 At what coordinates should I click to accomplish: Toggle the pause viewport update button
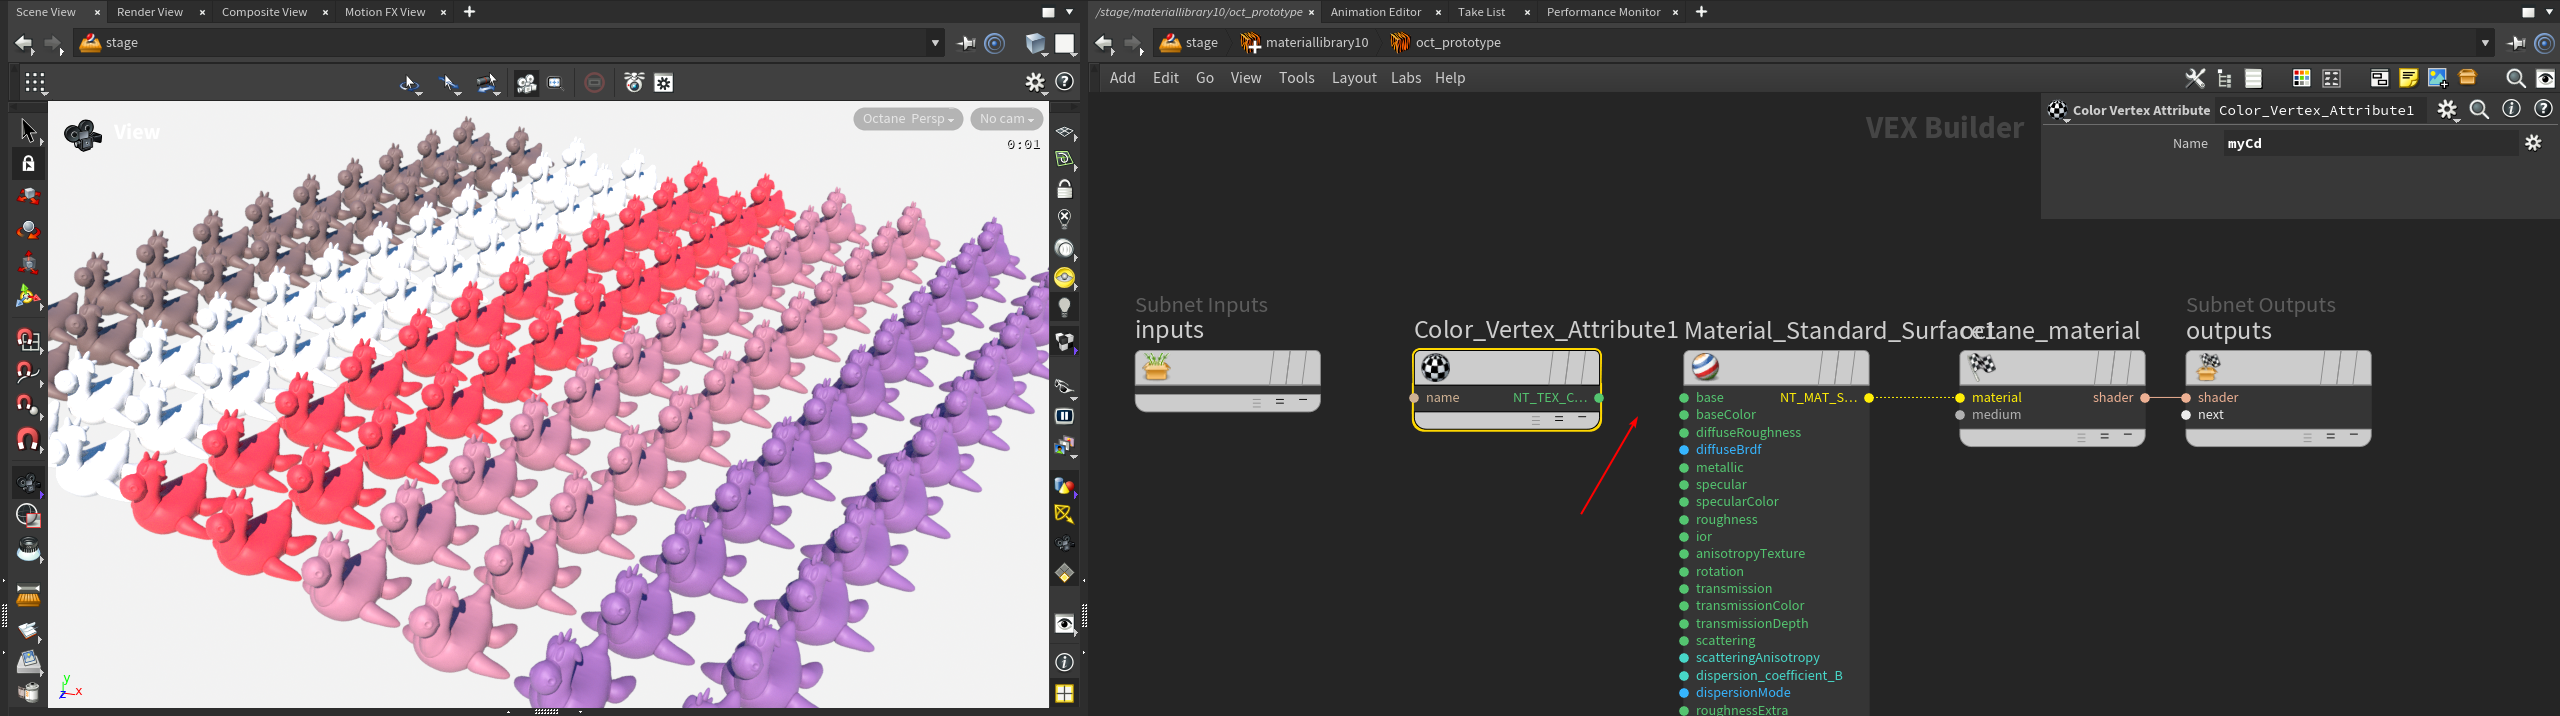(1064, 416)
